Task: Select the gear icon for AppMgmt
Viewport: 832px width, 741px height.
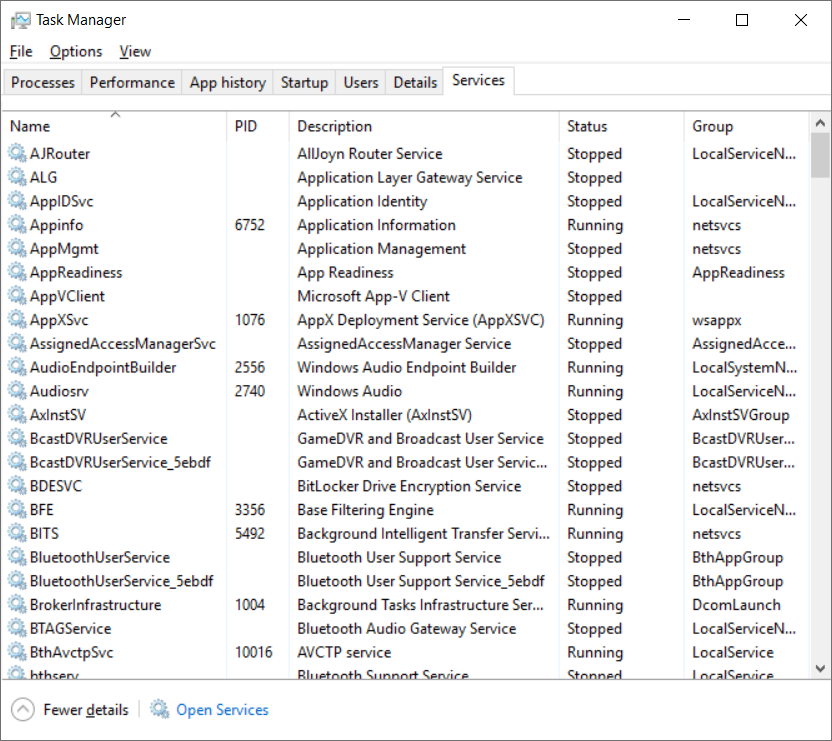Action: point(17,248)
